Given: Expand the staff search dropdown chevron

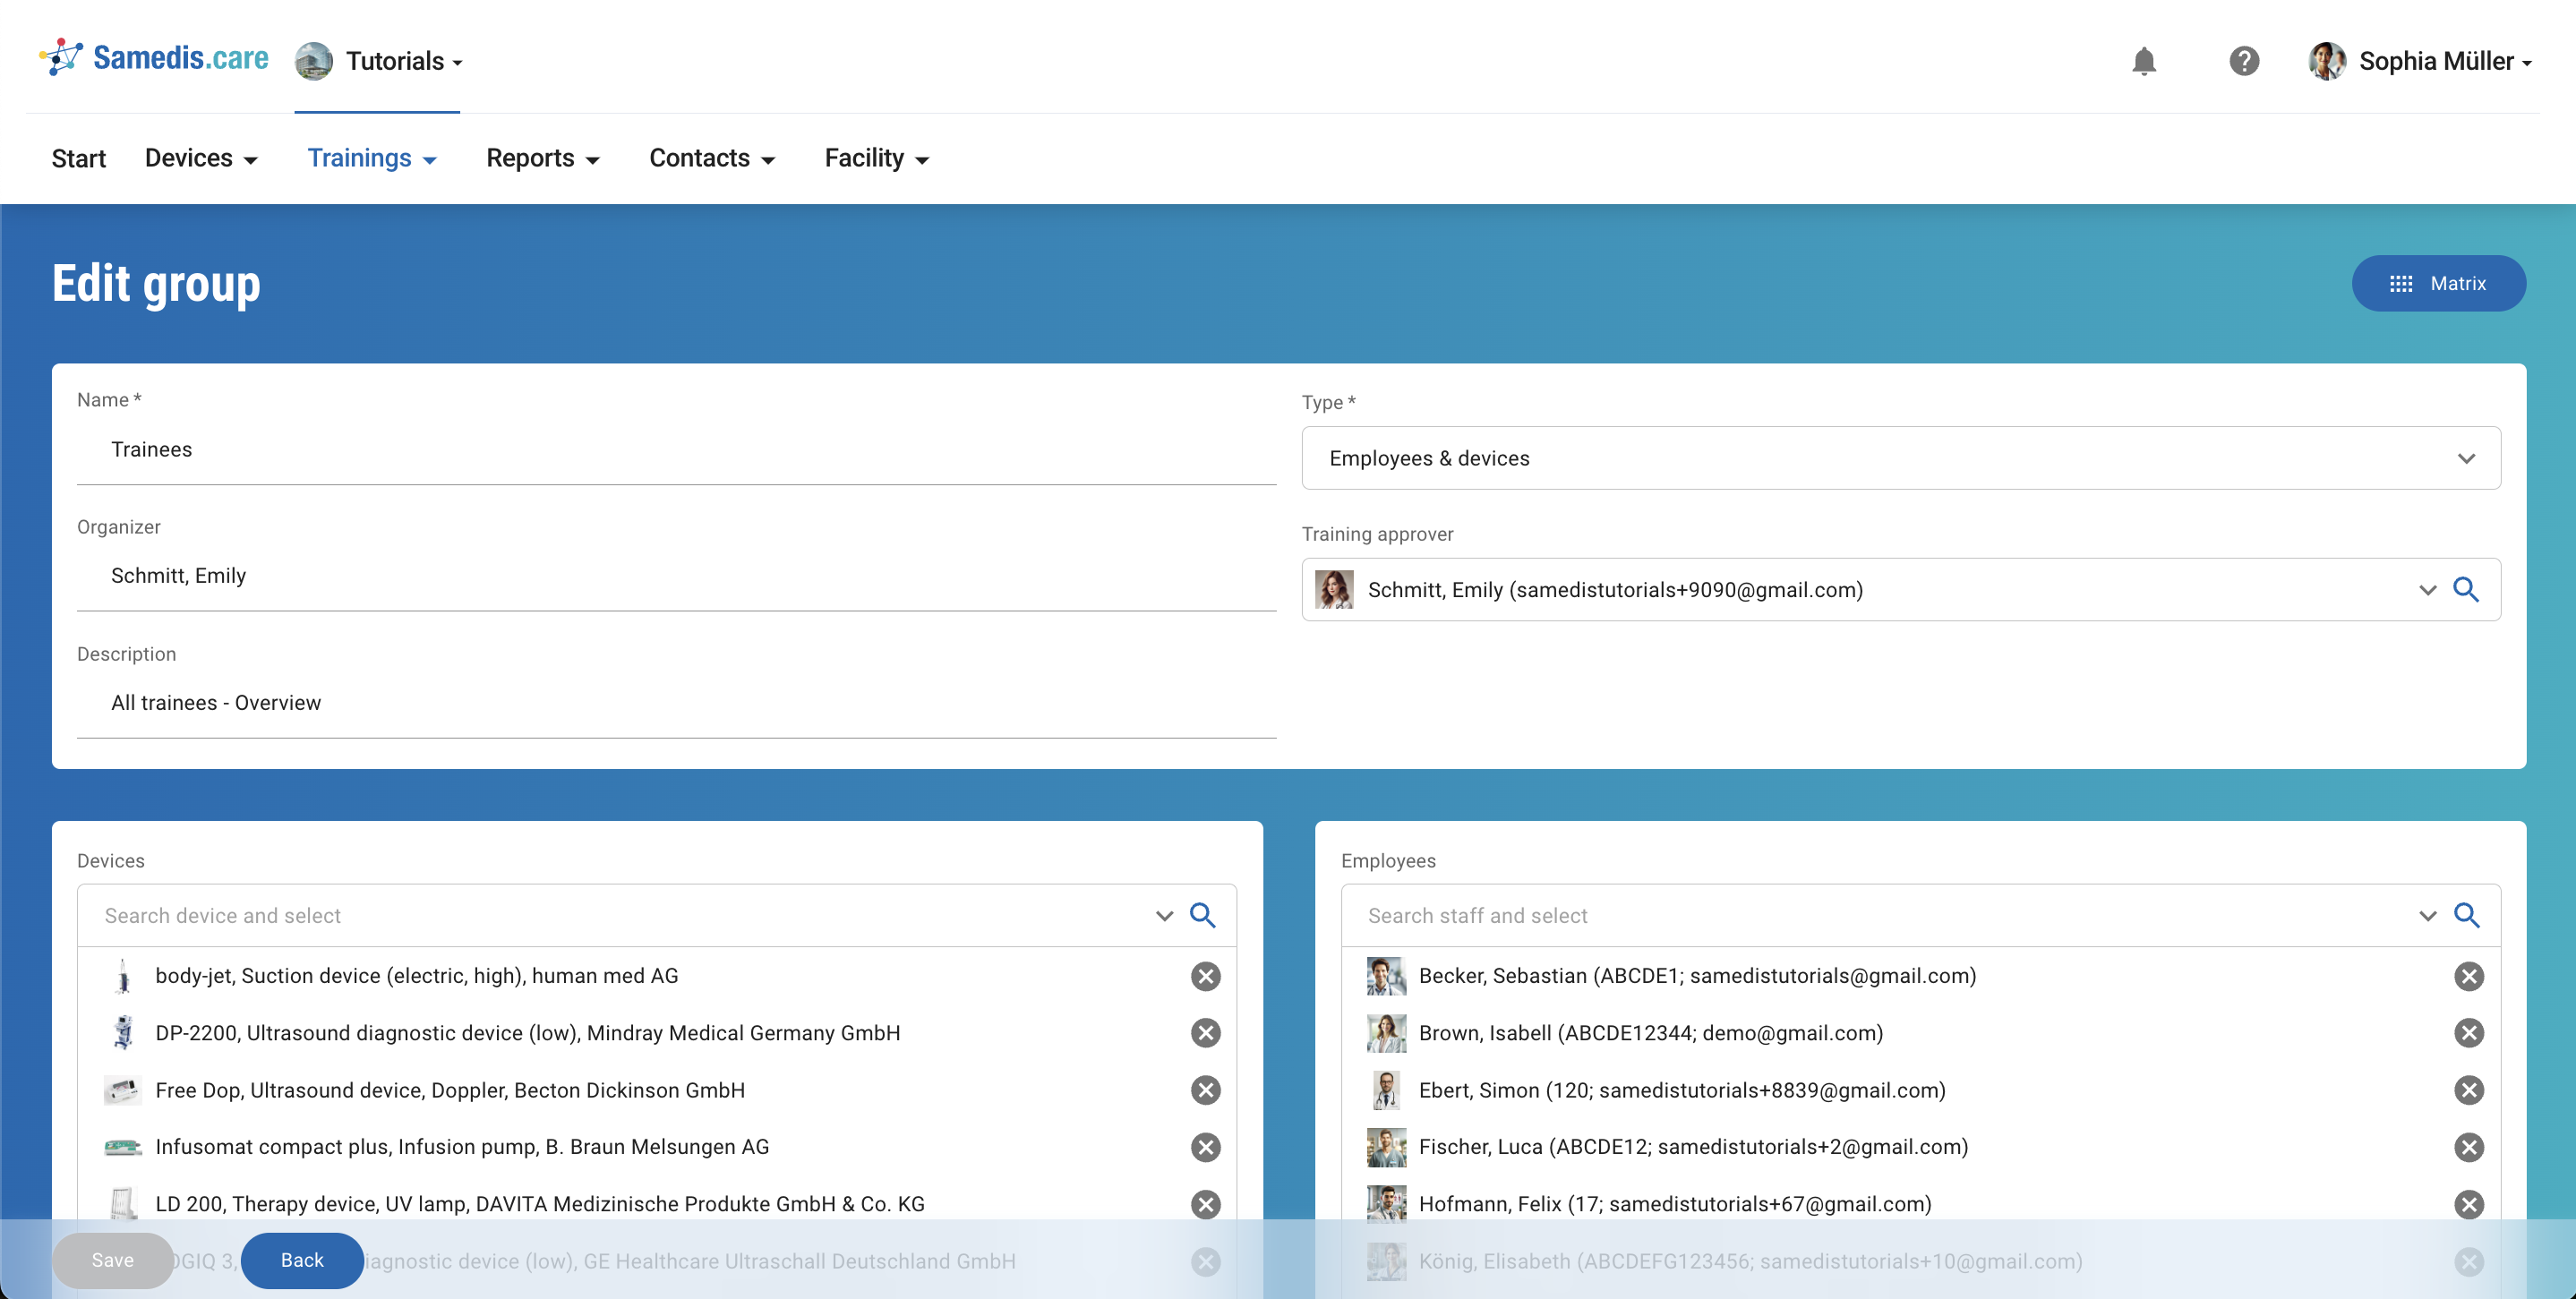Looking at the screenshot, I should [2427, 915].
